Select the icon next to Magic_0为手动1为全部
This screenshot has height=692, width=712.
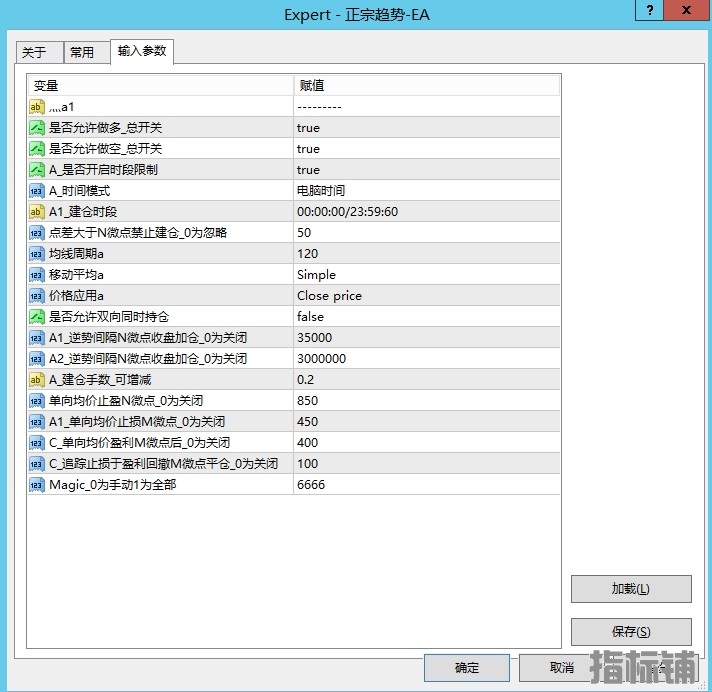pos(37,485)
